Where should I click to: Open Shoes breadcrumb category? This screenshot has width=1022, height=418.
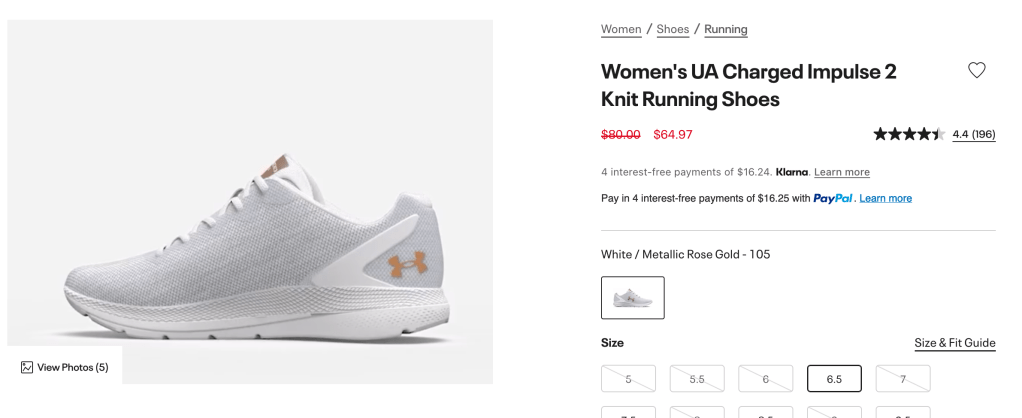click(x=673, y=29)
